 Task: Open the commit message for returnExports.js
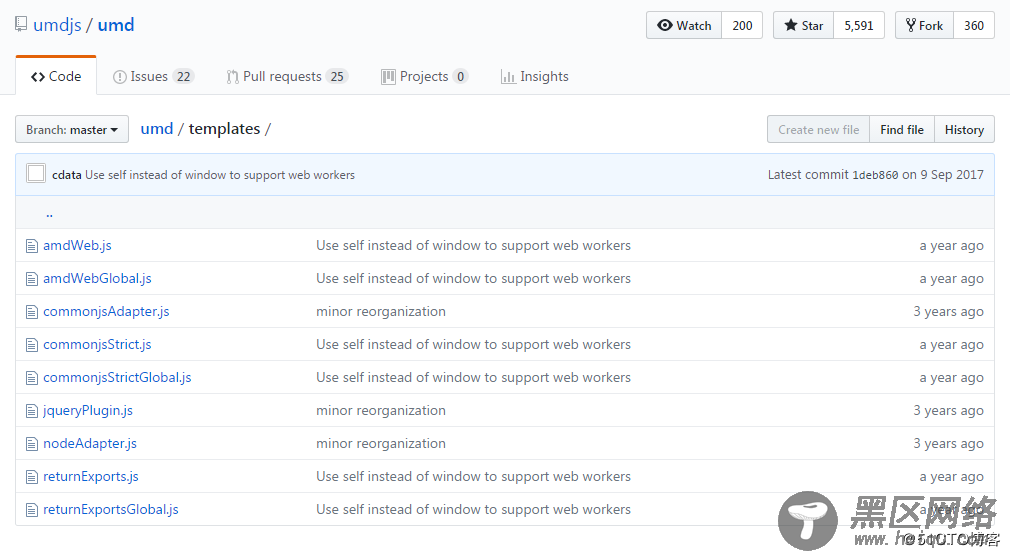(473, 477)
